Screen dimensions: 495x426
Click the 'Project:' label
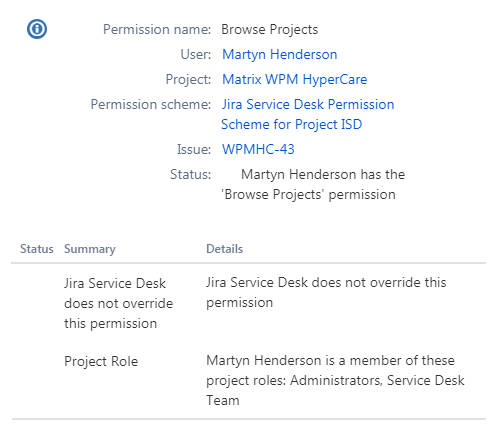click(x=188, y=80)
